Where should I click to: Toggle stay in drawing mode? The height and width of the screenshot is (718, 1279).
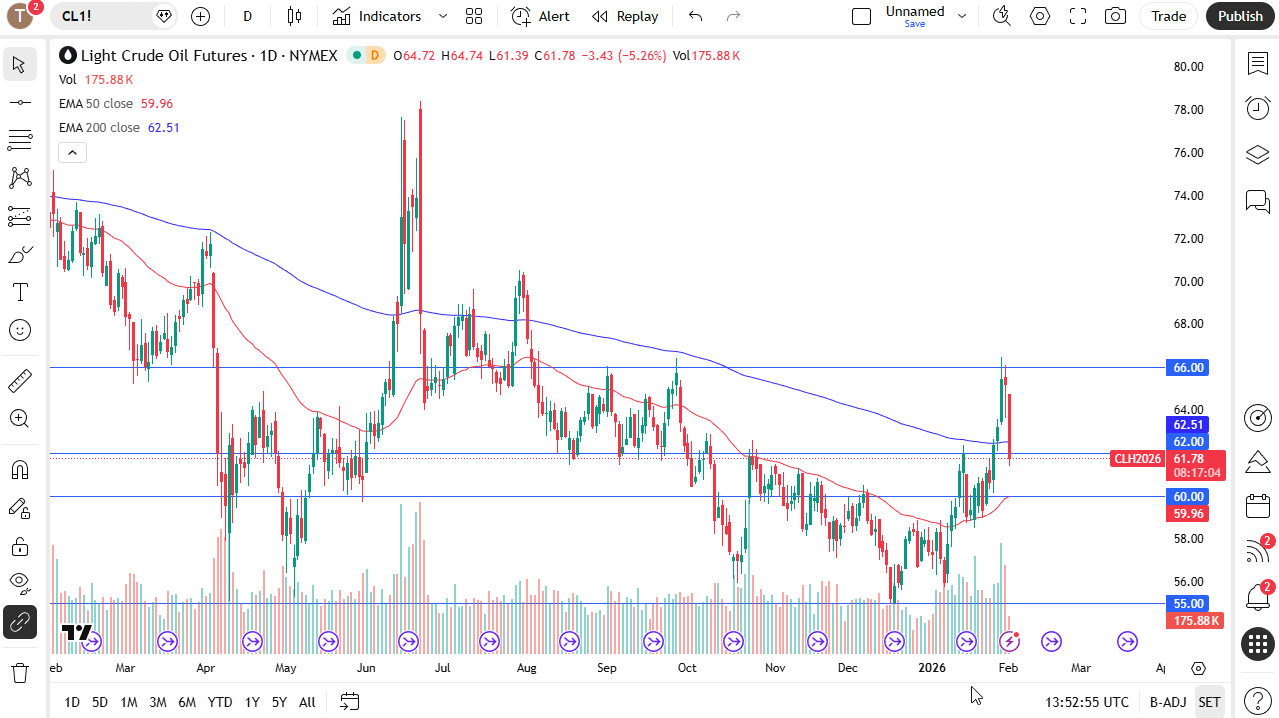click(19, 508)
